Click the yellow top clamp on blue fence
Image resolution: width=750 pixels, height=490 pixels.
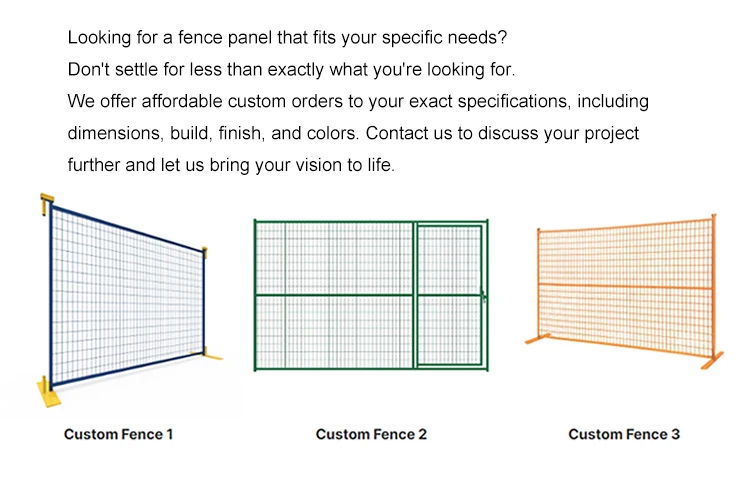click(47, 203)
